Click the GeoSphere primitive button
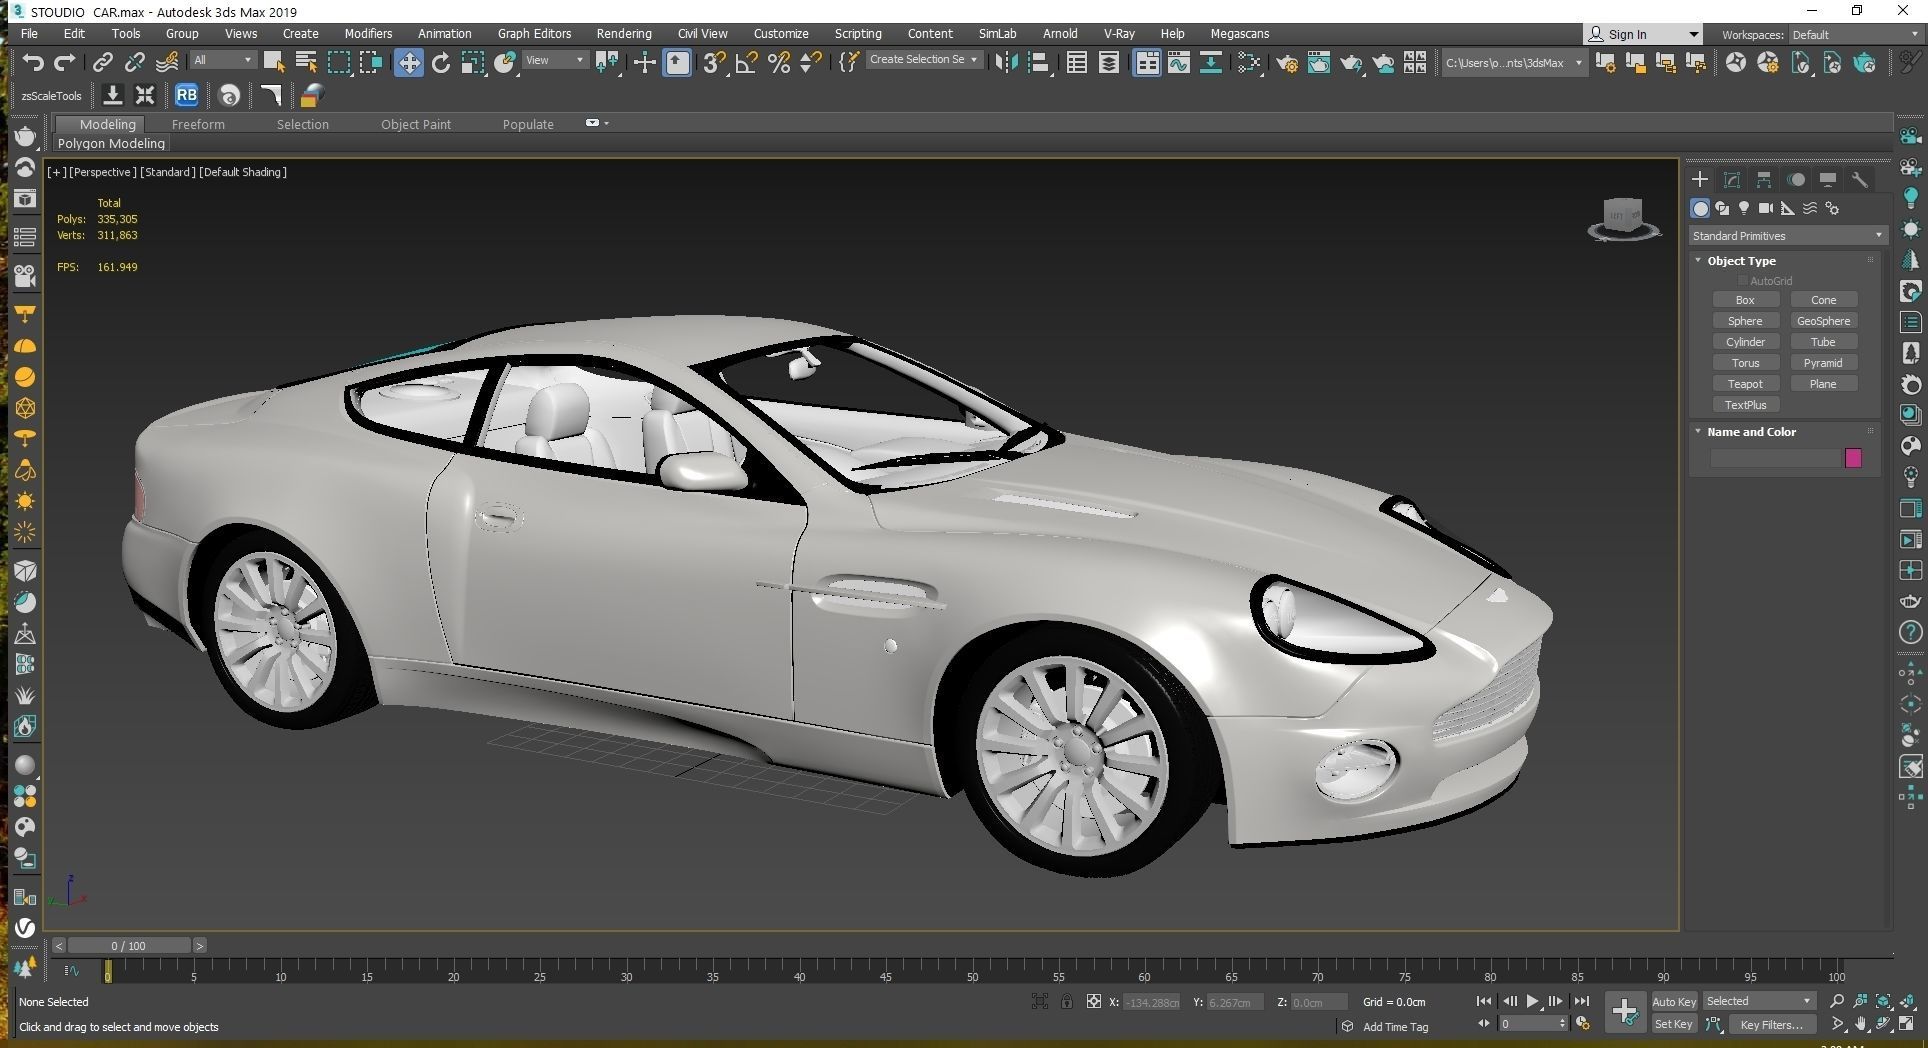This screenshot has width=1928, height=1048. (1823, 321)
